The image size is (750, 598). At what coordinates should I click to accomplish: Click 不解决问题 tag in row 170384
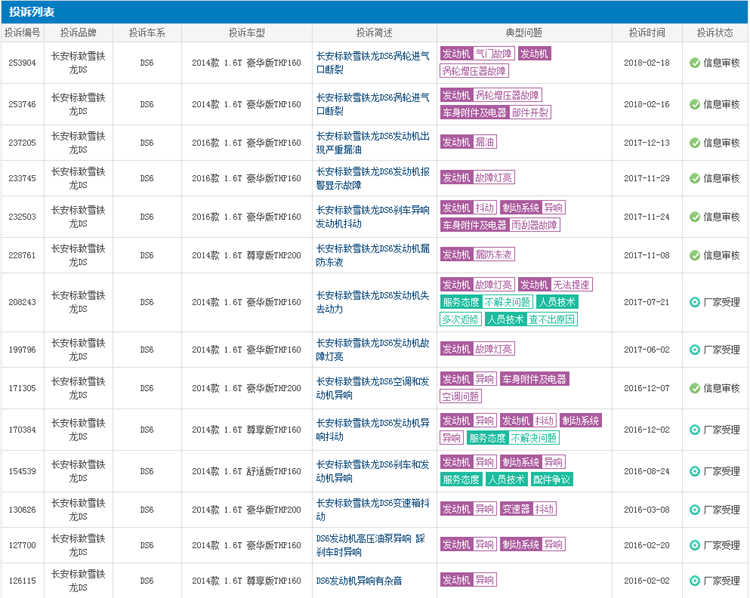(534, 438)
